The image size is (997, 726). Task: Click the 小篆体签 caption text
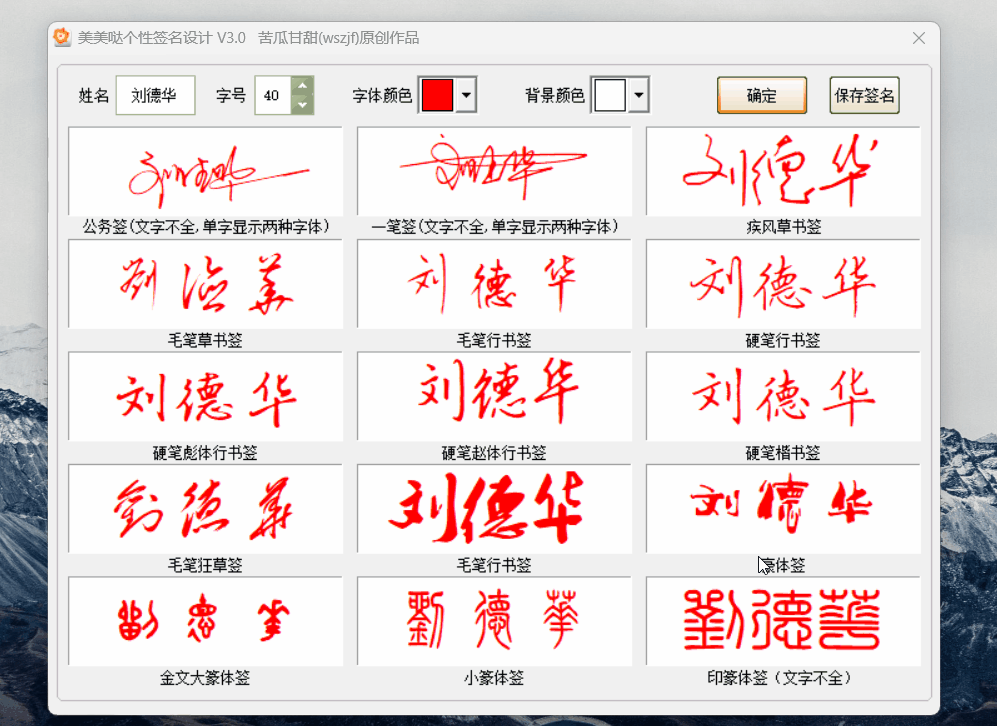click(494, 678)
